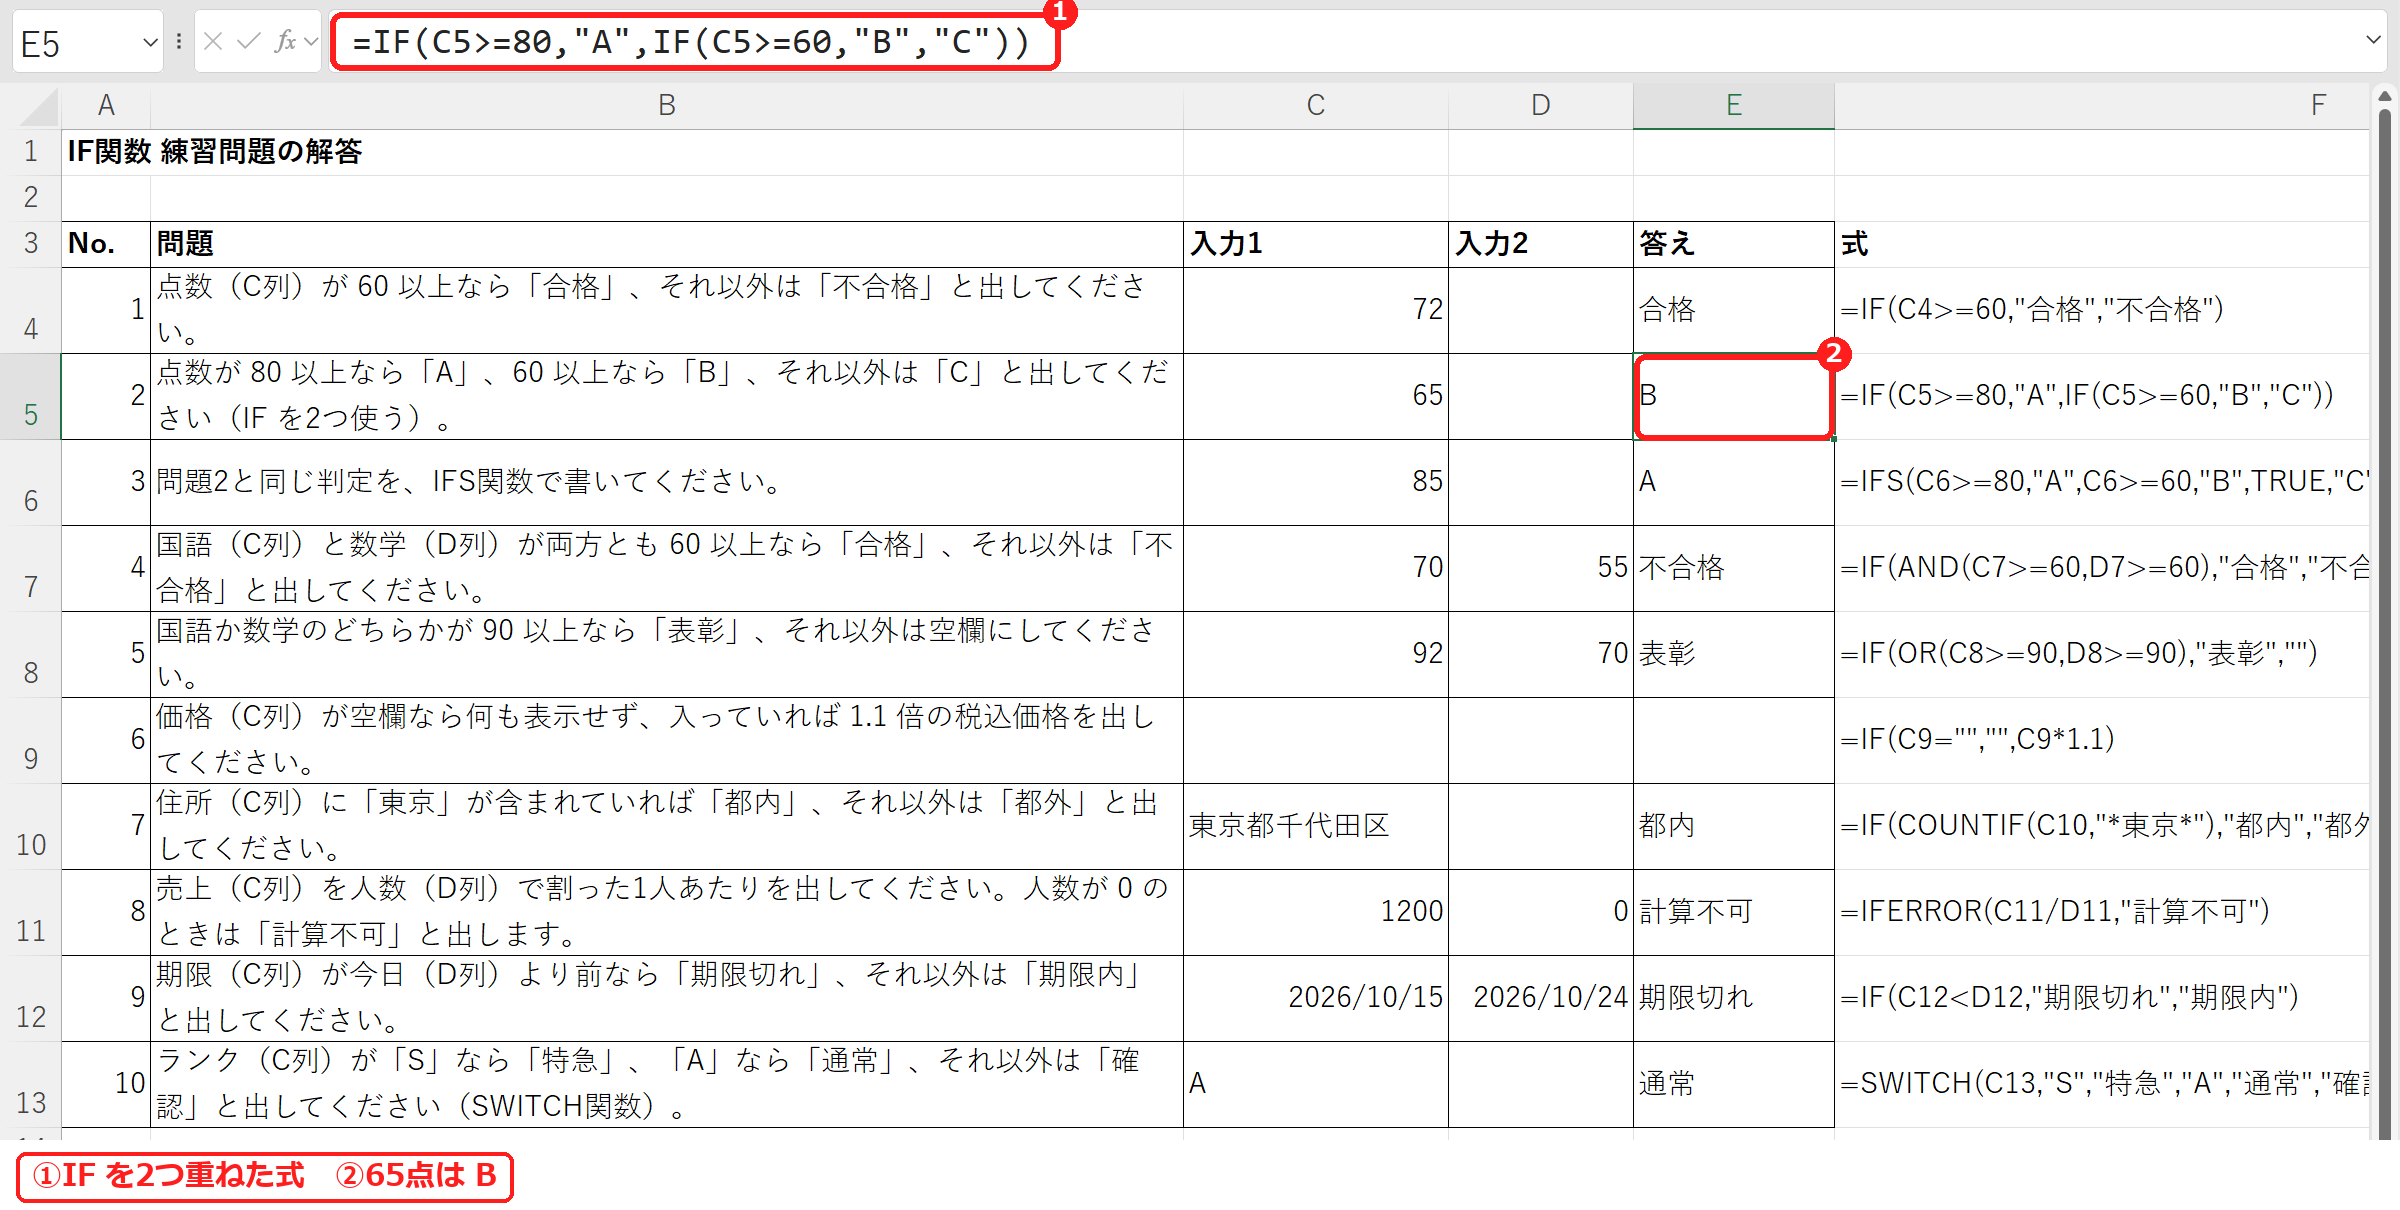
Task: Select column E header
Action: pyautogui.click(x=1734, y=106)
